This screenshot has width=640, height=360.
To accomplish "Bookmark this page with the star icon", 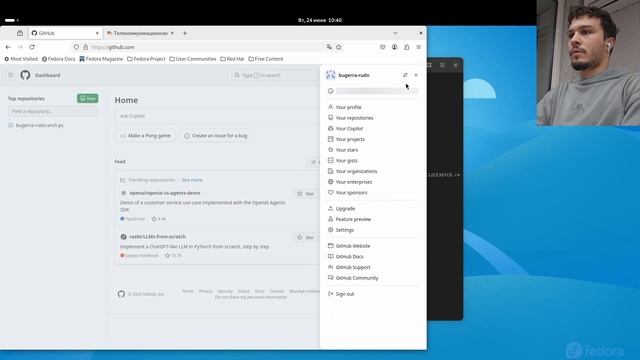I will tap(339, 47).
